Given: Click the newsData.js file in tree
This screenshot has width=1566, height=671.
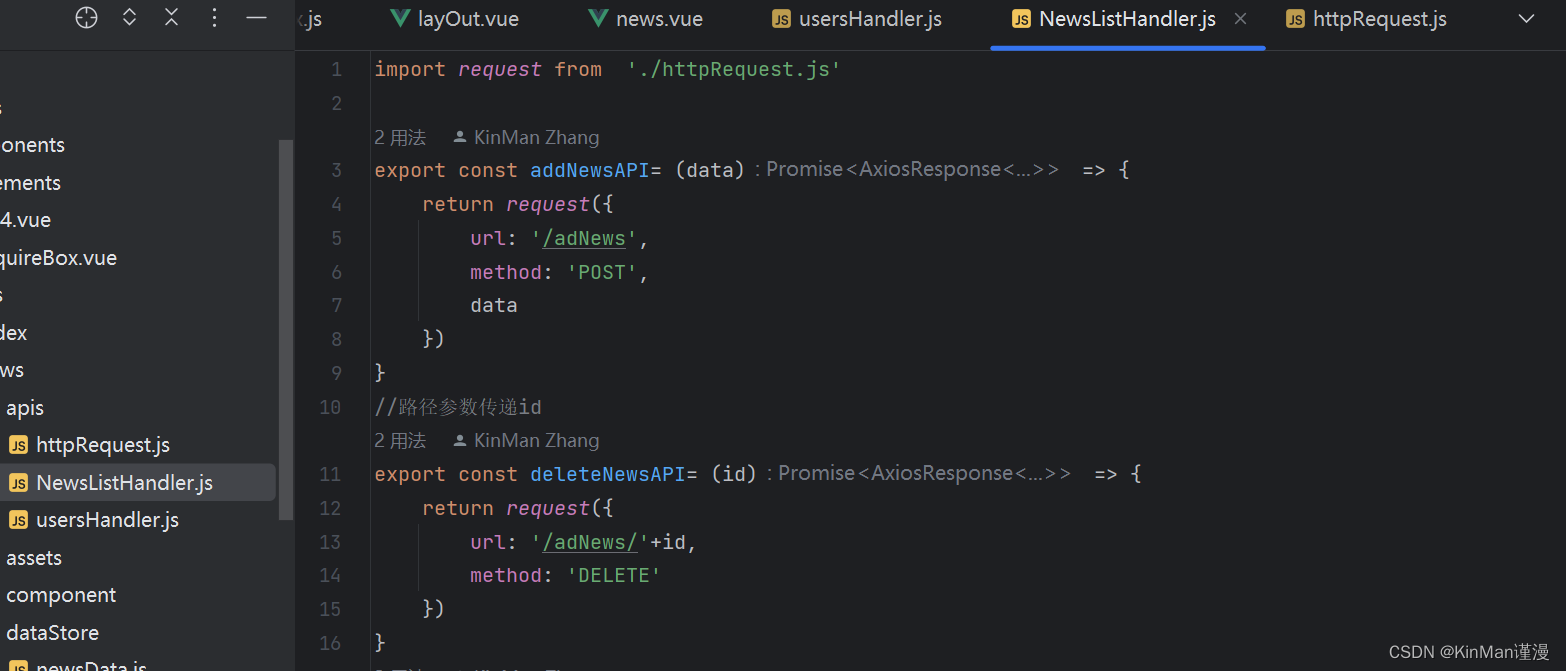Looking at the screenshot, I should pyautogui.click(x=91, y=665).
